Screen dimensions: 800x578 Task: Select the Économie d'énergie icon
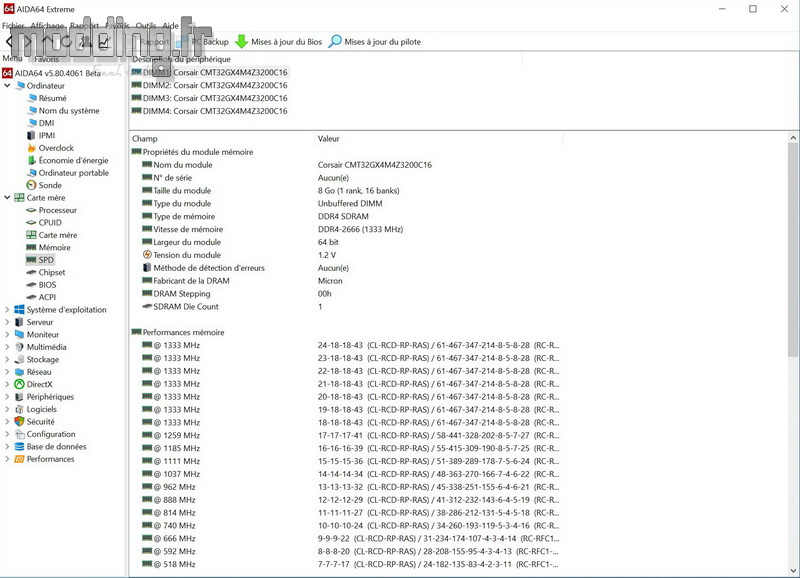click(32, 160)
